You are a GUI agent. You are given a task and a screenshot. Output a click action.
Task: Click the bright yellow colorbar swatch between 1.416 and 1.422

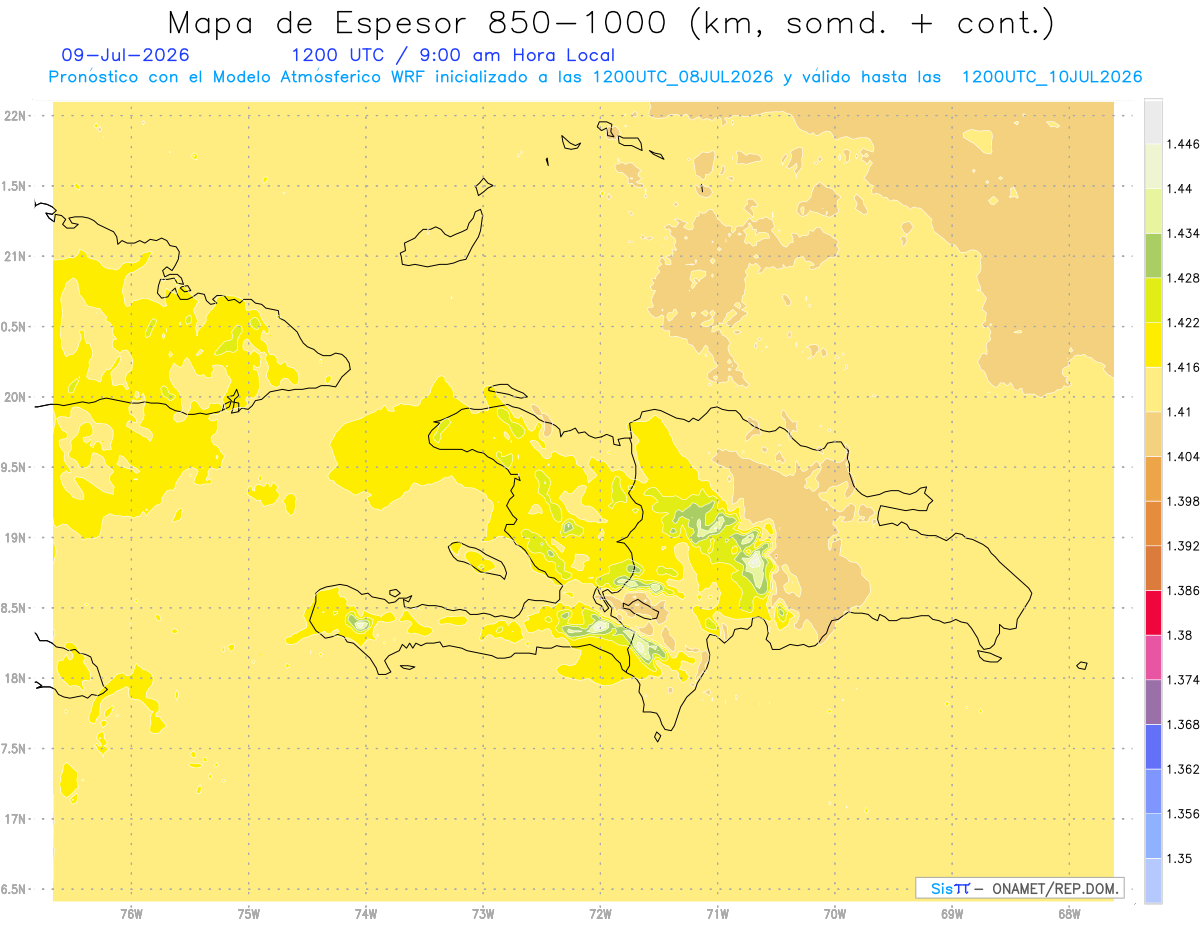[x=1153, y=345]
